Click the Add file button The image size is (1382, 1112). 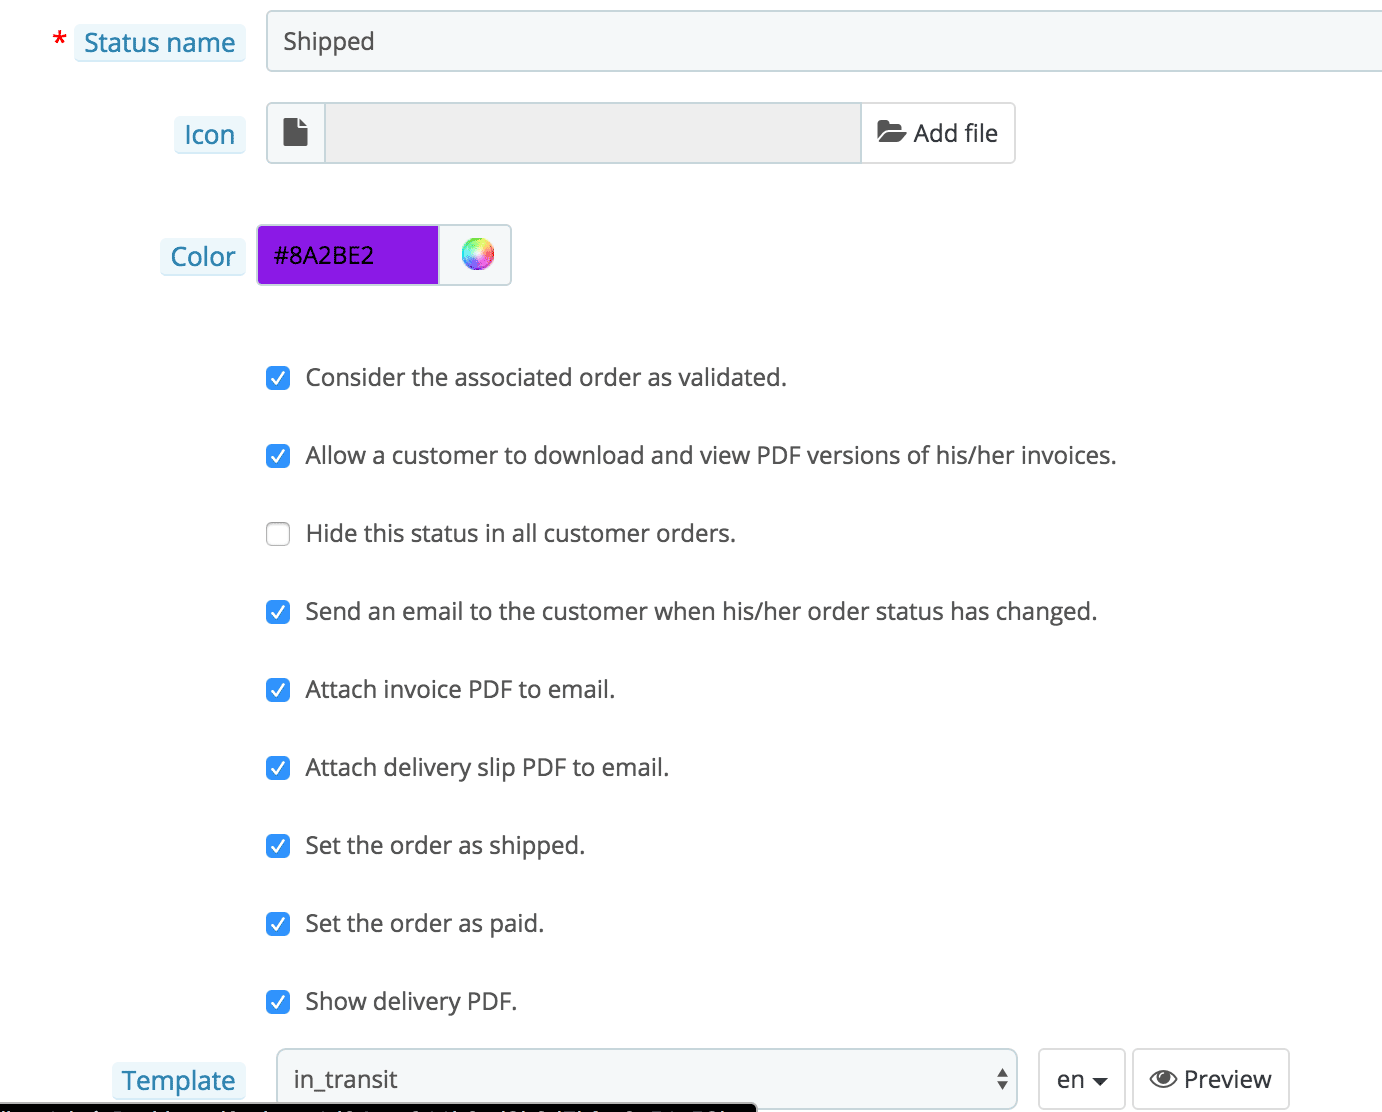(x=938, y=133)
